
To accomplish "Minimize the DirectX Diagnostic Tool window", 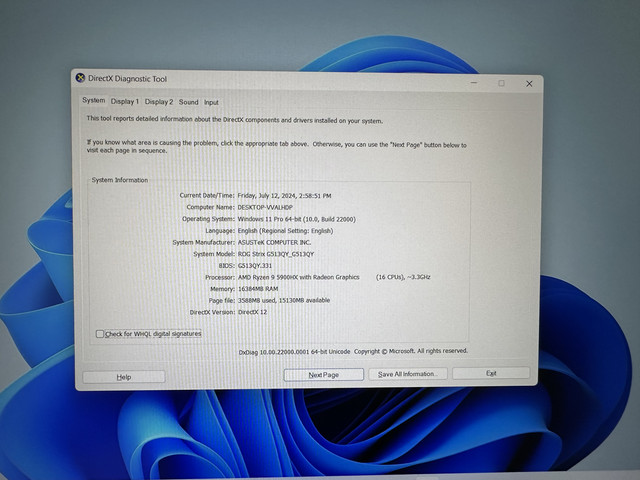I will [474, 83].
